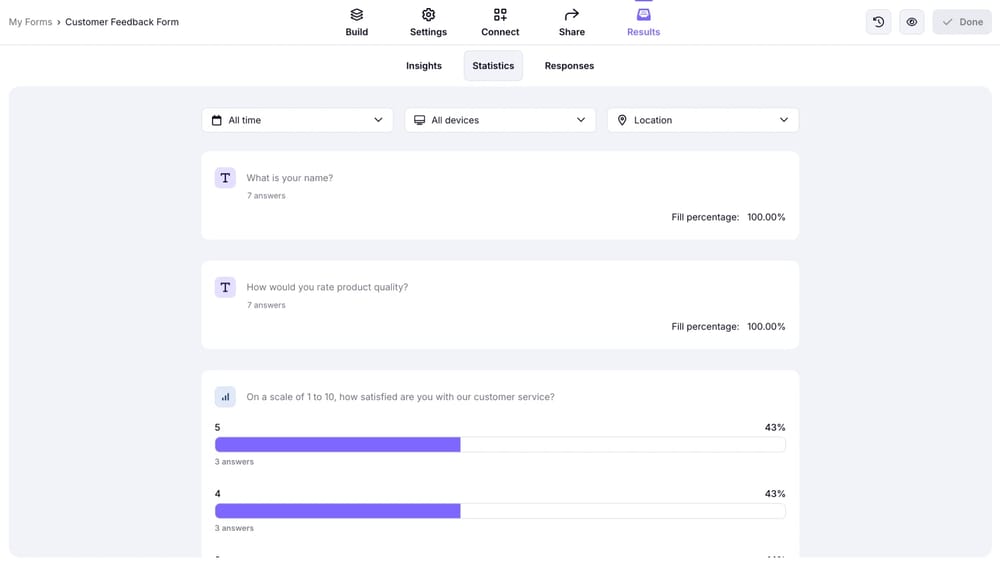This screenshot has height=566, width=1000.
Task: Click the Results inbox icon
Action: tap(643, 15)
